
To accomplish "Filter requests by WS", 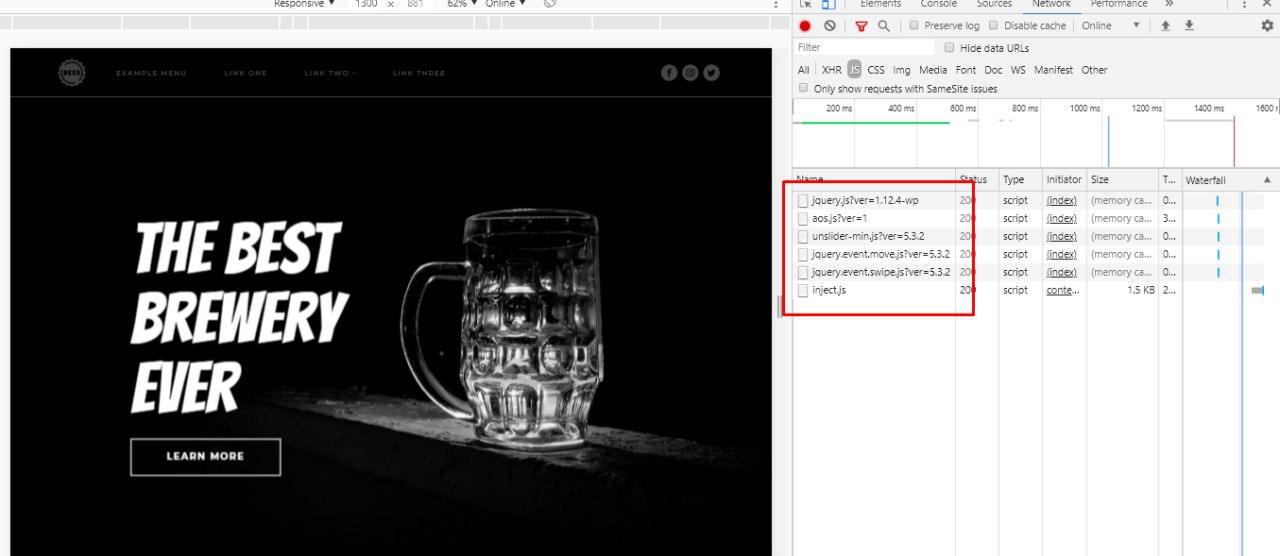I will pos(1018,70).
